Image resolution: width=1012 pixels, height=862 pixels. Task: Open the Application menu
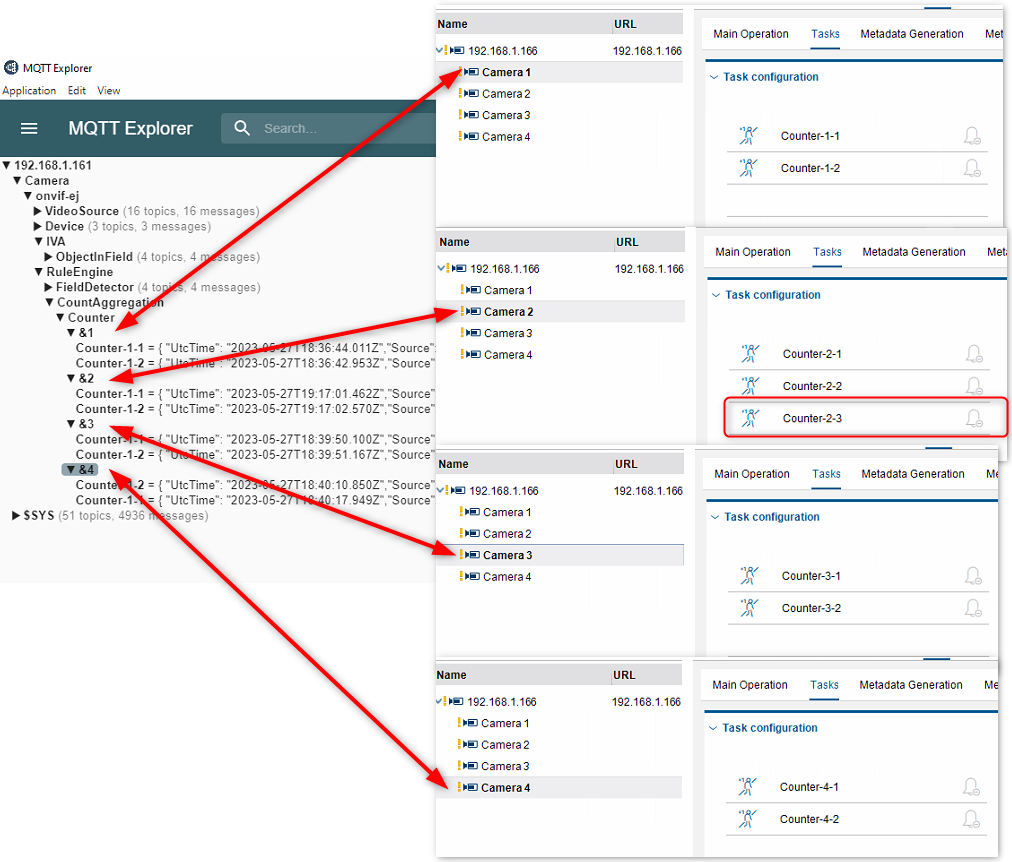click(x=29, y=90)
